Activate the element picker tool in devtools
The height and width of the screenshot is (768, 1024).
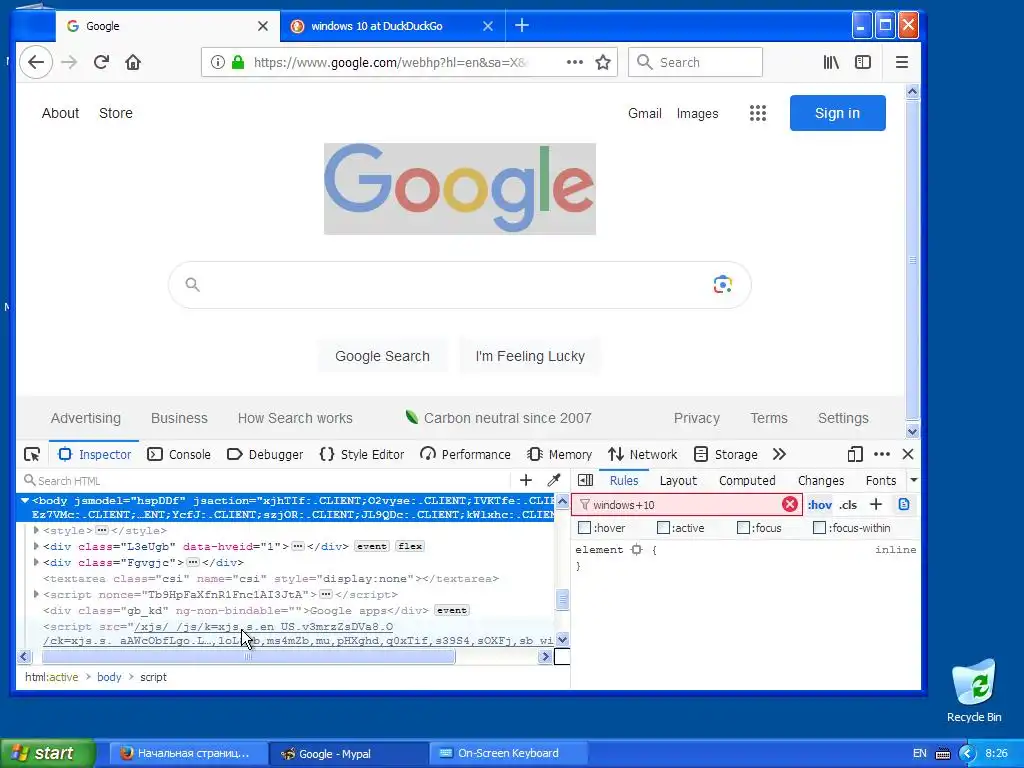point(32,454)
